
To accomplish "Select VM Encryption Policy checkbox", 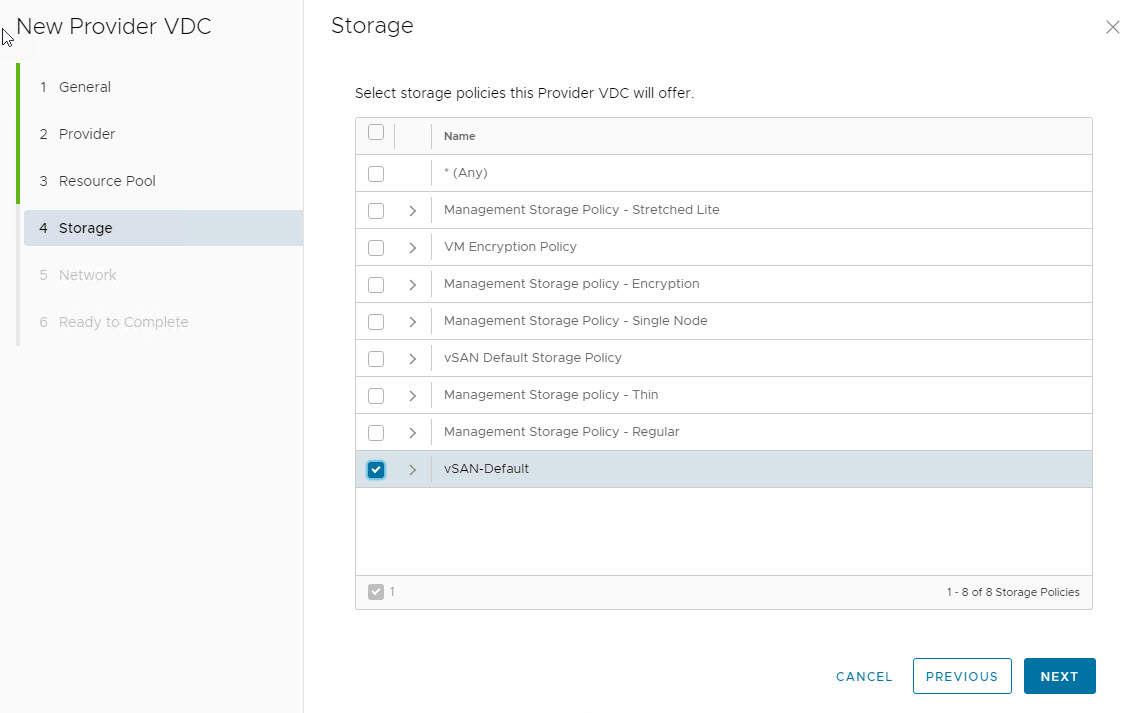I will tap(376, 248).
